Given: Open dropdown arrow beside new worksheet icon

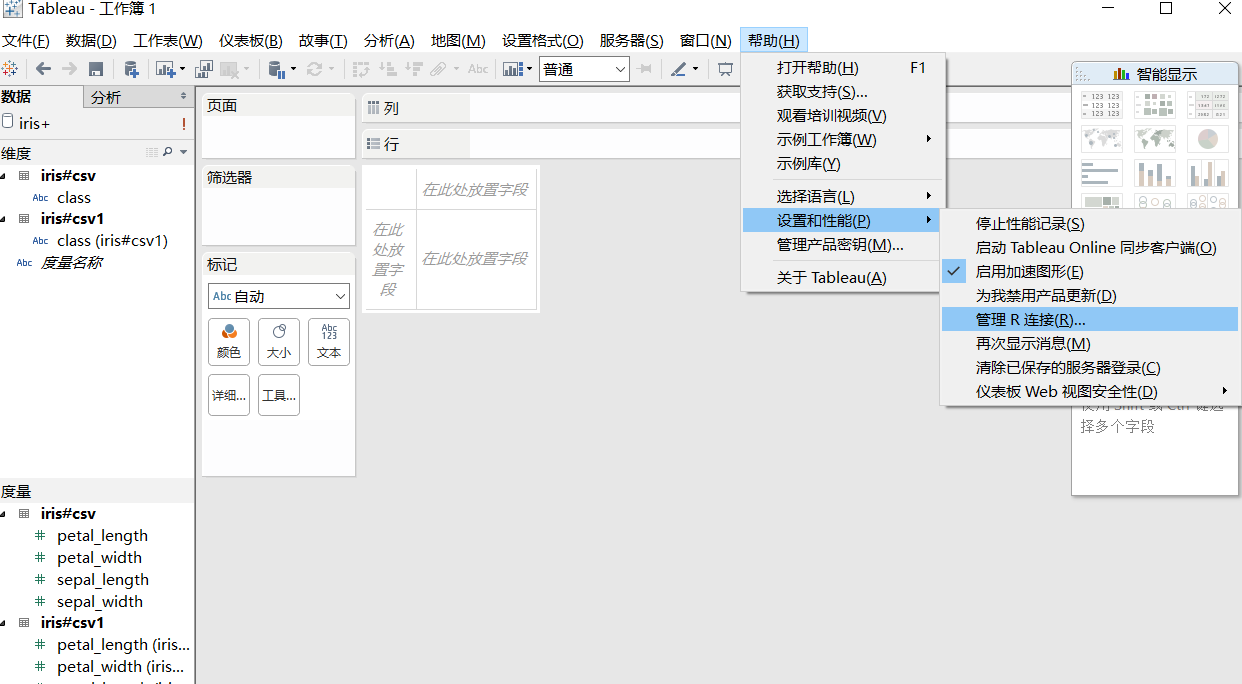Looking at the screenshot, I should click(x=182, y=69).
